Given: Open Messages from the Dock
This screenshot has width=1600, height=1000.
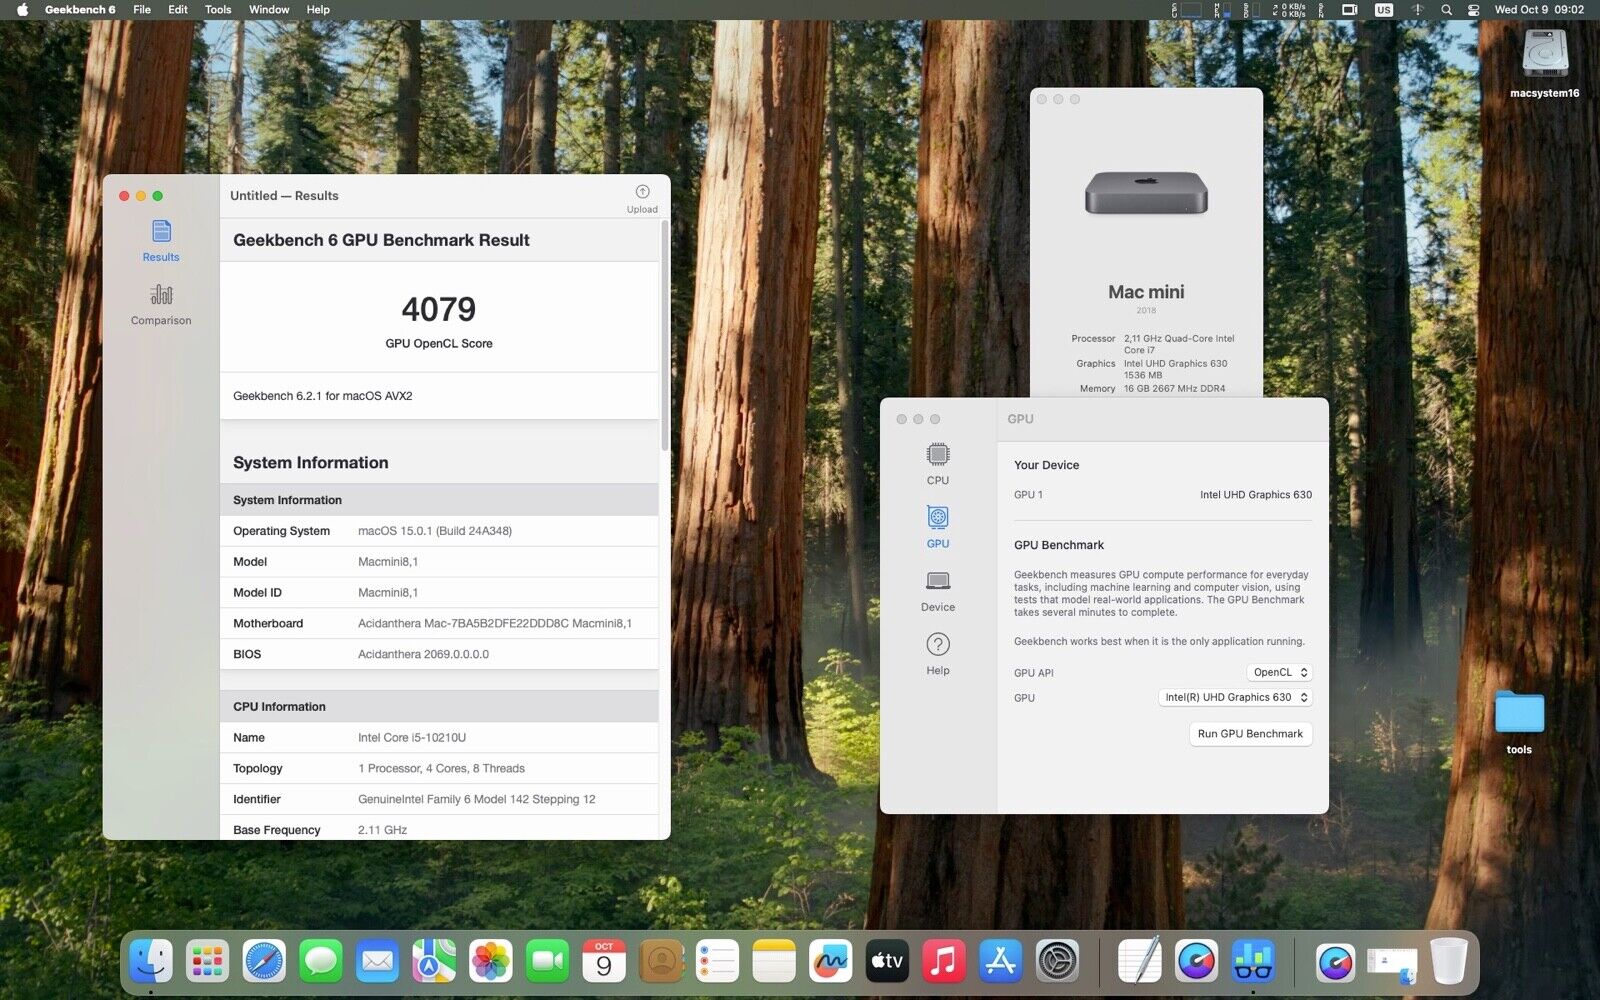Looking at the screenshot, I should point(320,962).
